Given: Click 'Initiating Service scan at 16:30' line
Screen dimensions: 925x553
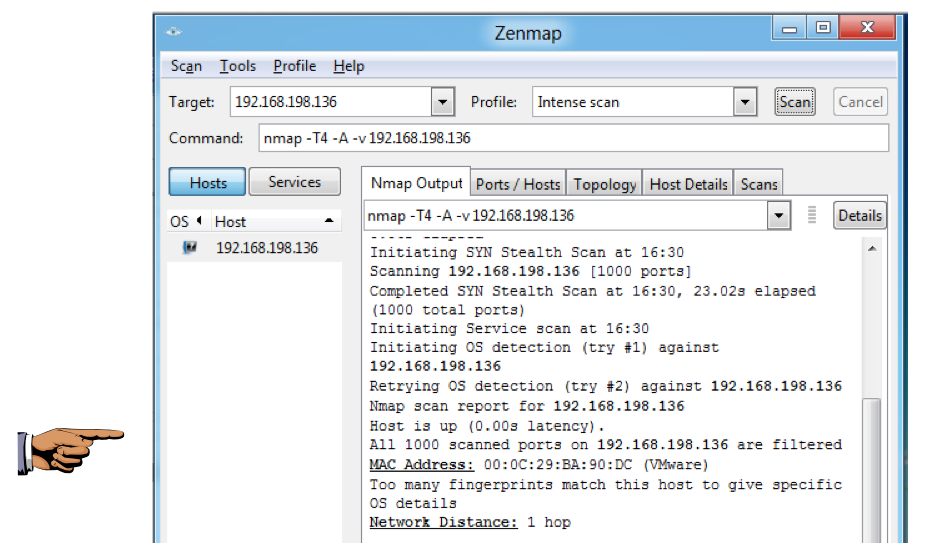Looking at the screenshot, I should coord(509,328).
